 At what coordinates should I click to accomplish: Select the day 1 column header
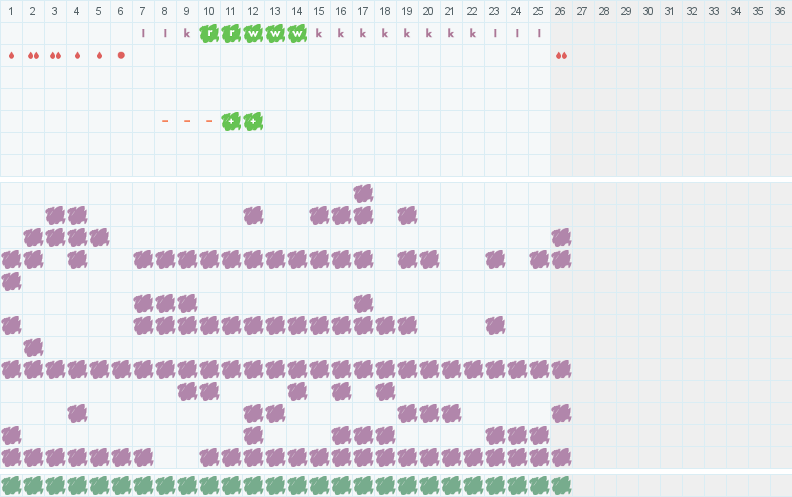coord(11,11)
